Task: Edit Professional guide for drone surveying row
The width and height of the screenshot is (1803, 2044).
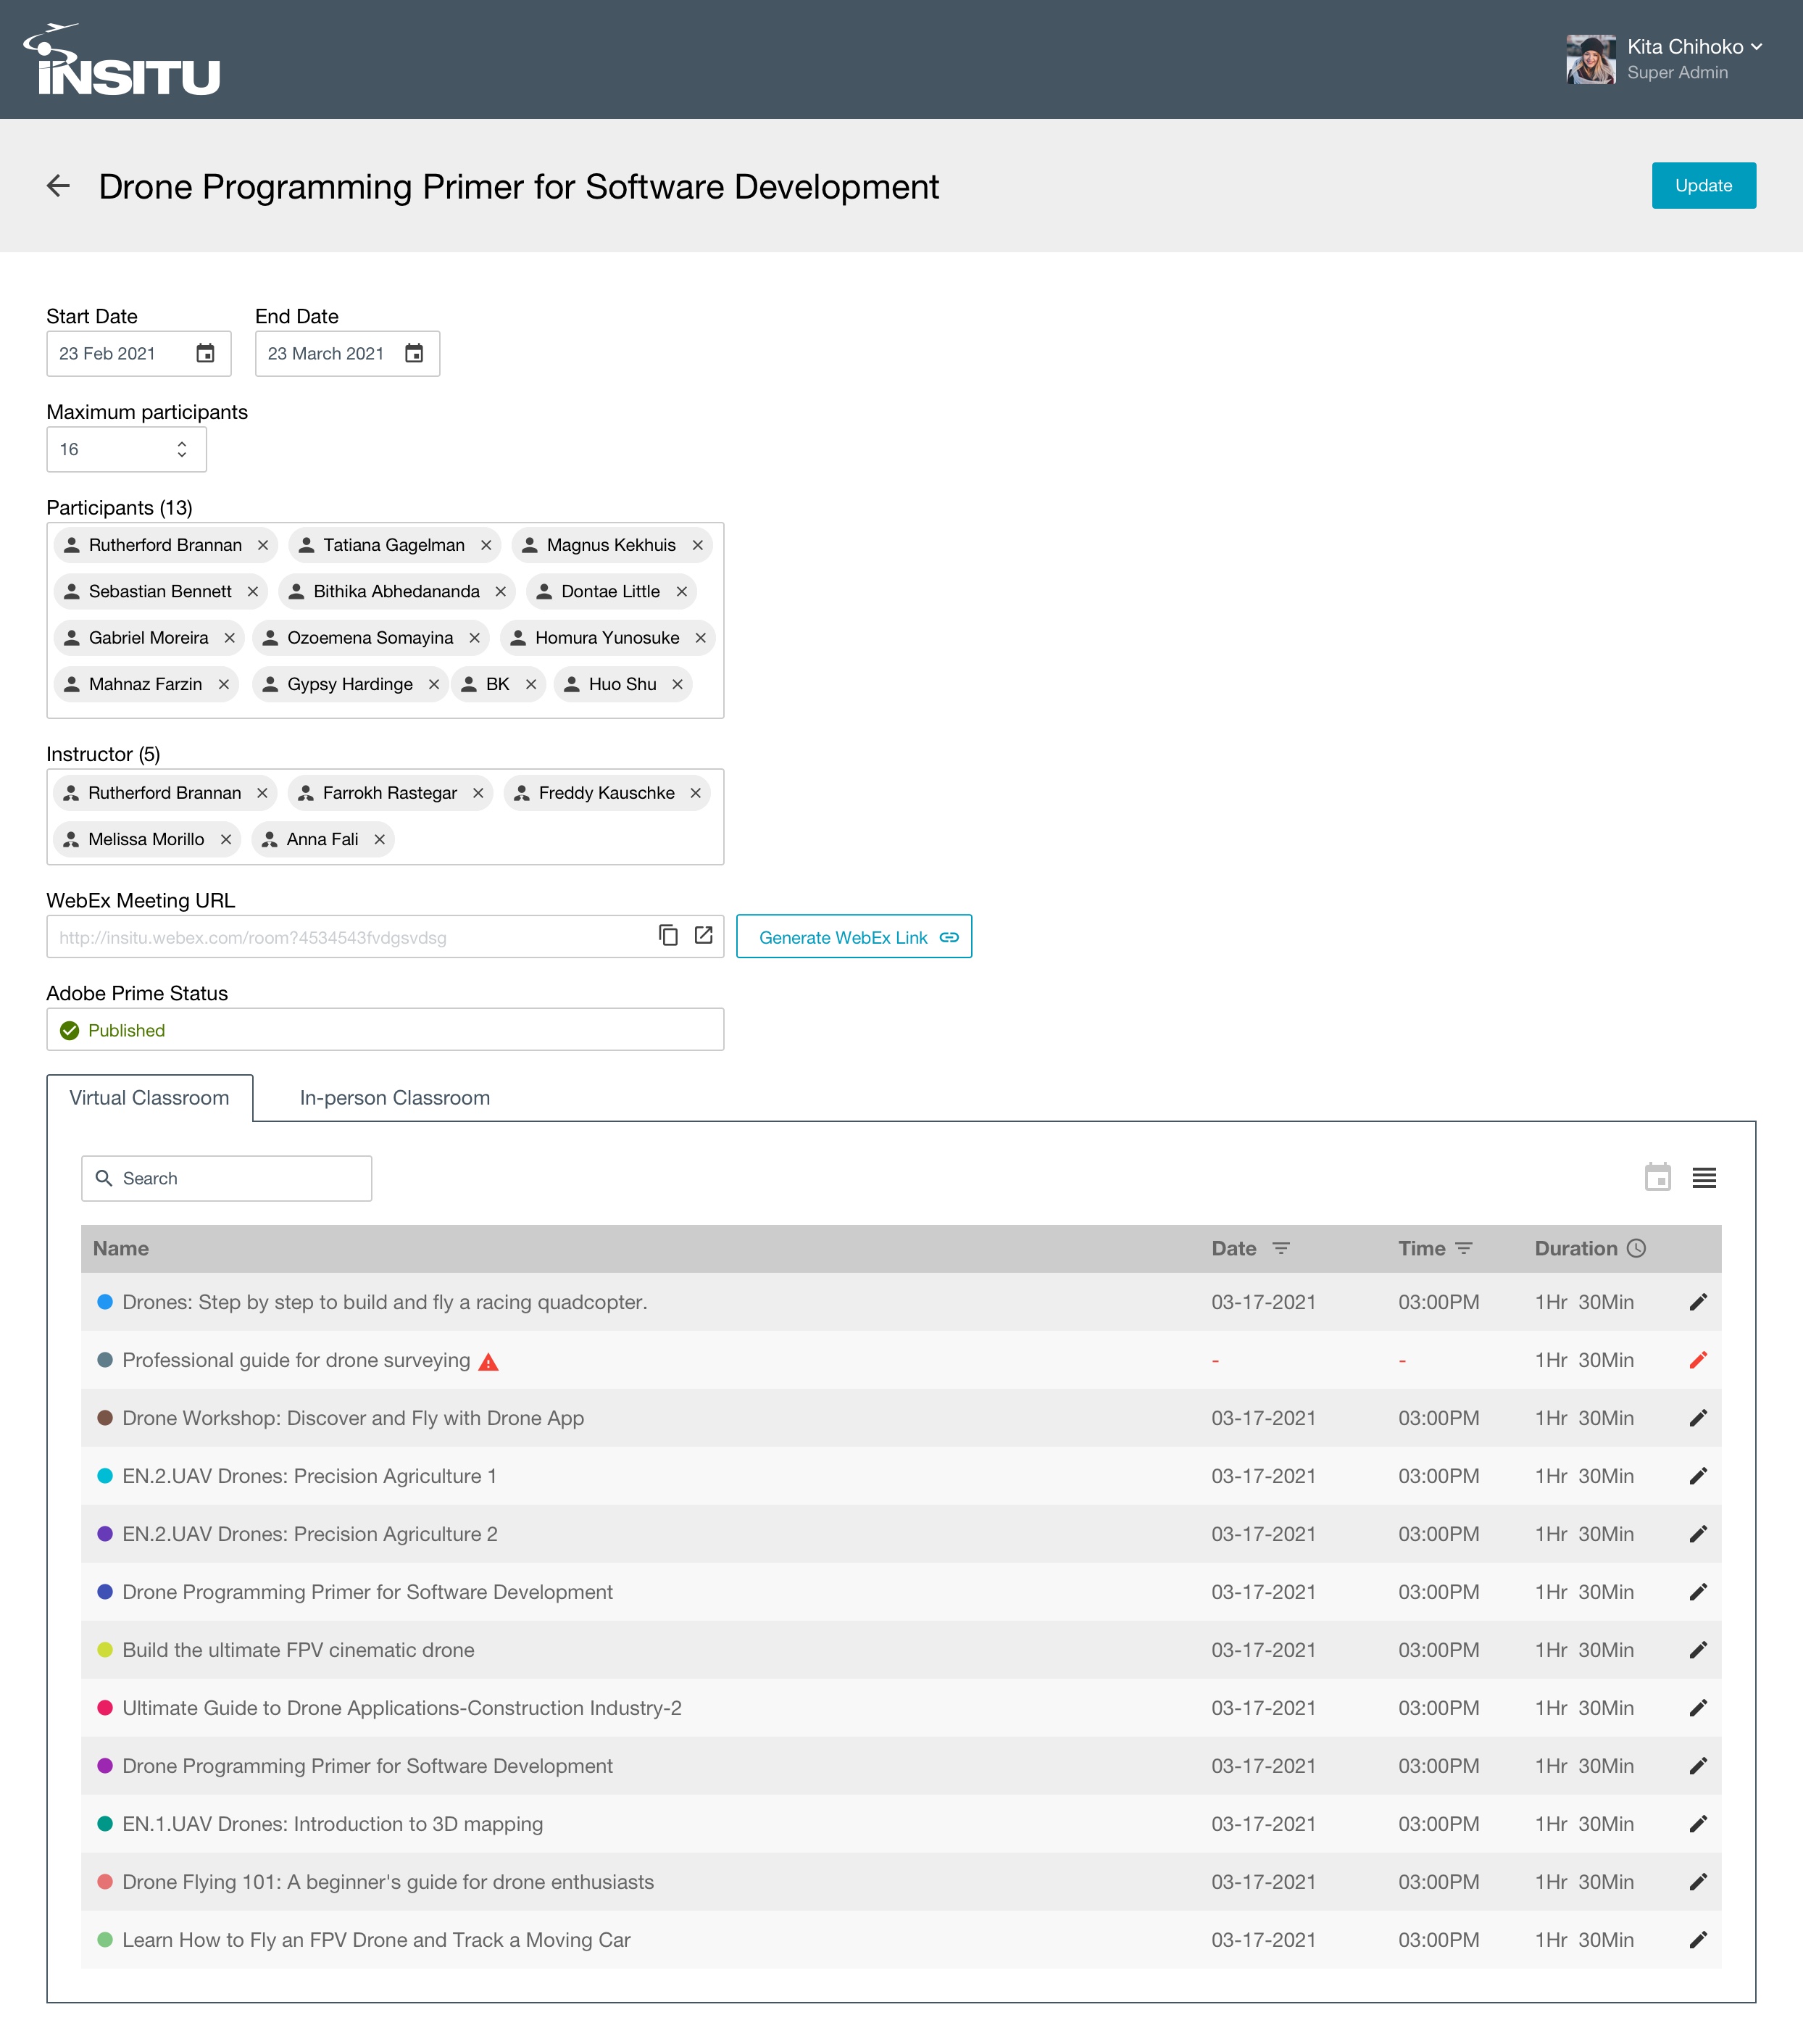Action: (1698, 1360)
